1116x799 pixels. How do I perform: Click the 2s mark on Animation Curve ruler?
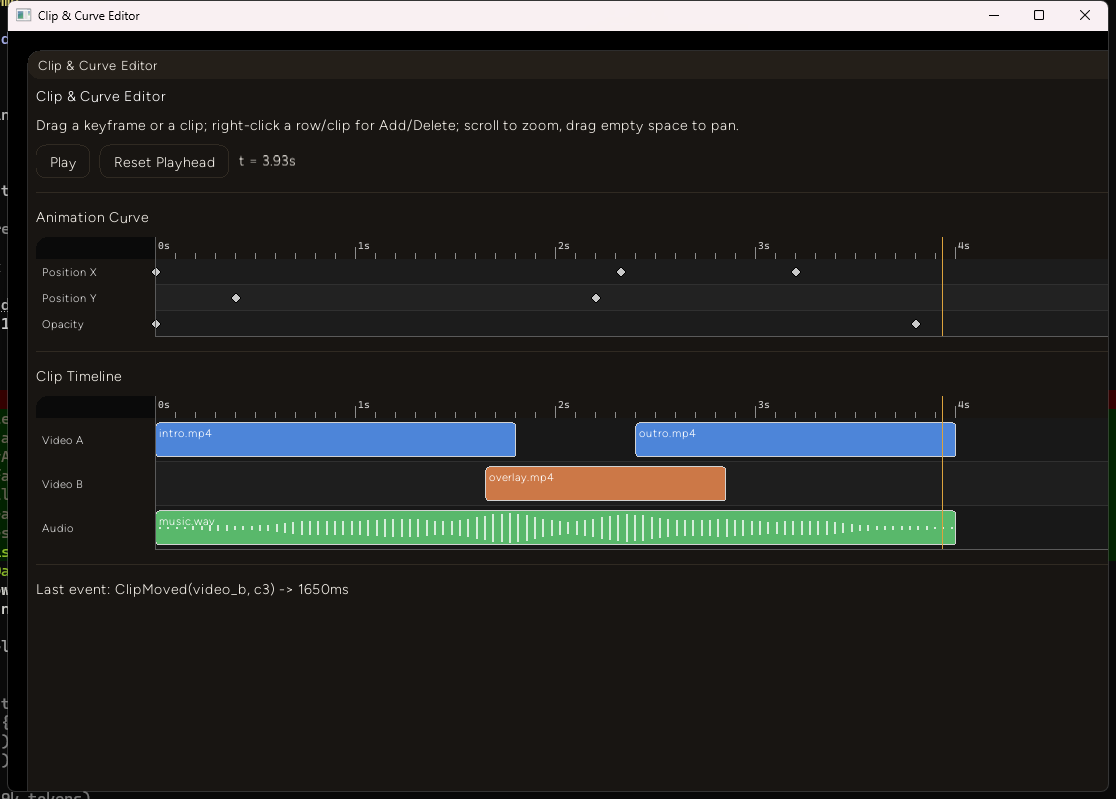[x=563, y=246]
